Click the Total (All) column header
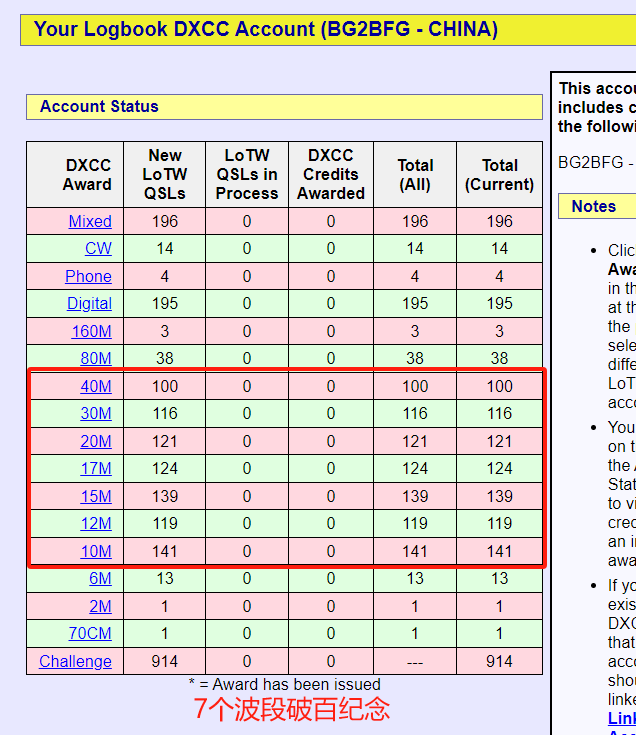 click(x=415, y=174)
